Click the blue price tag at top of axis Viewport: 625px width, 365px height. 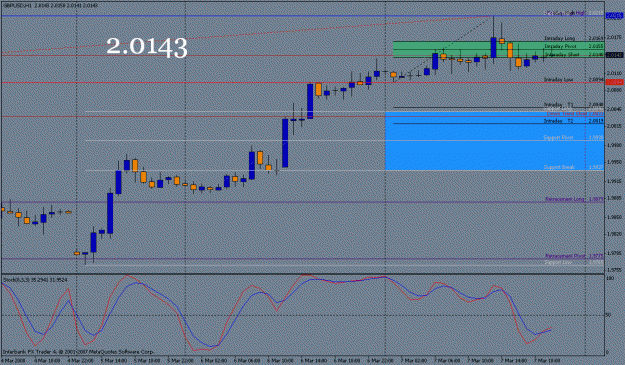coord(614,16)
